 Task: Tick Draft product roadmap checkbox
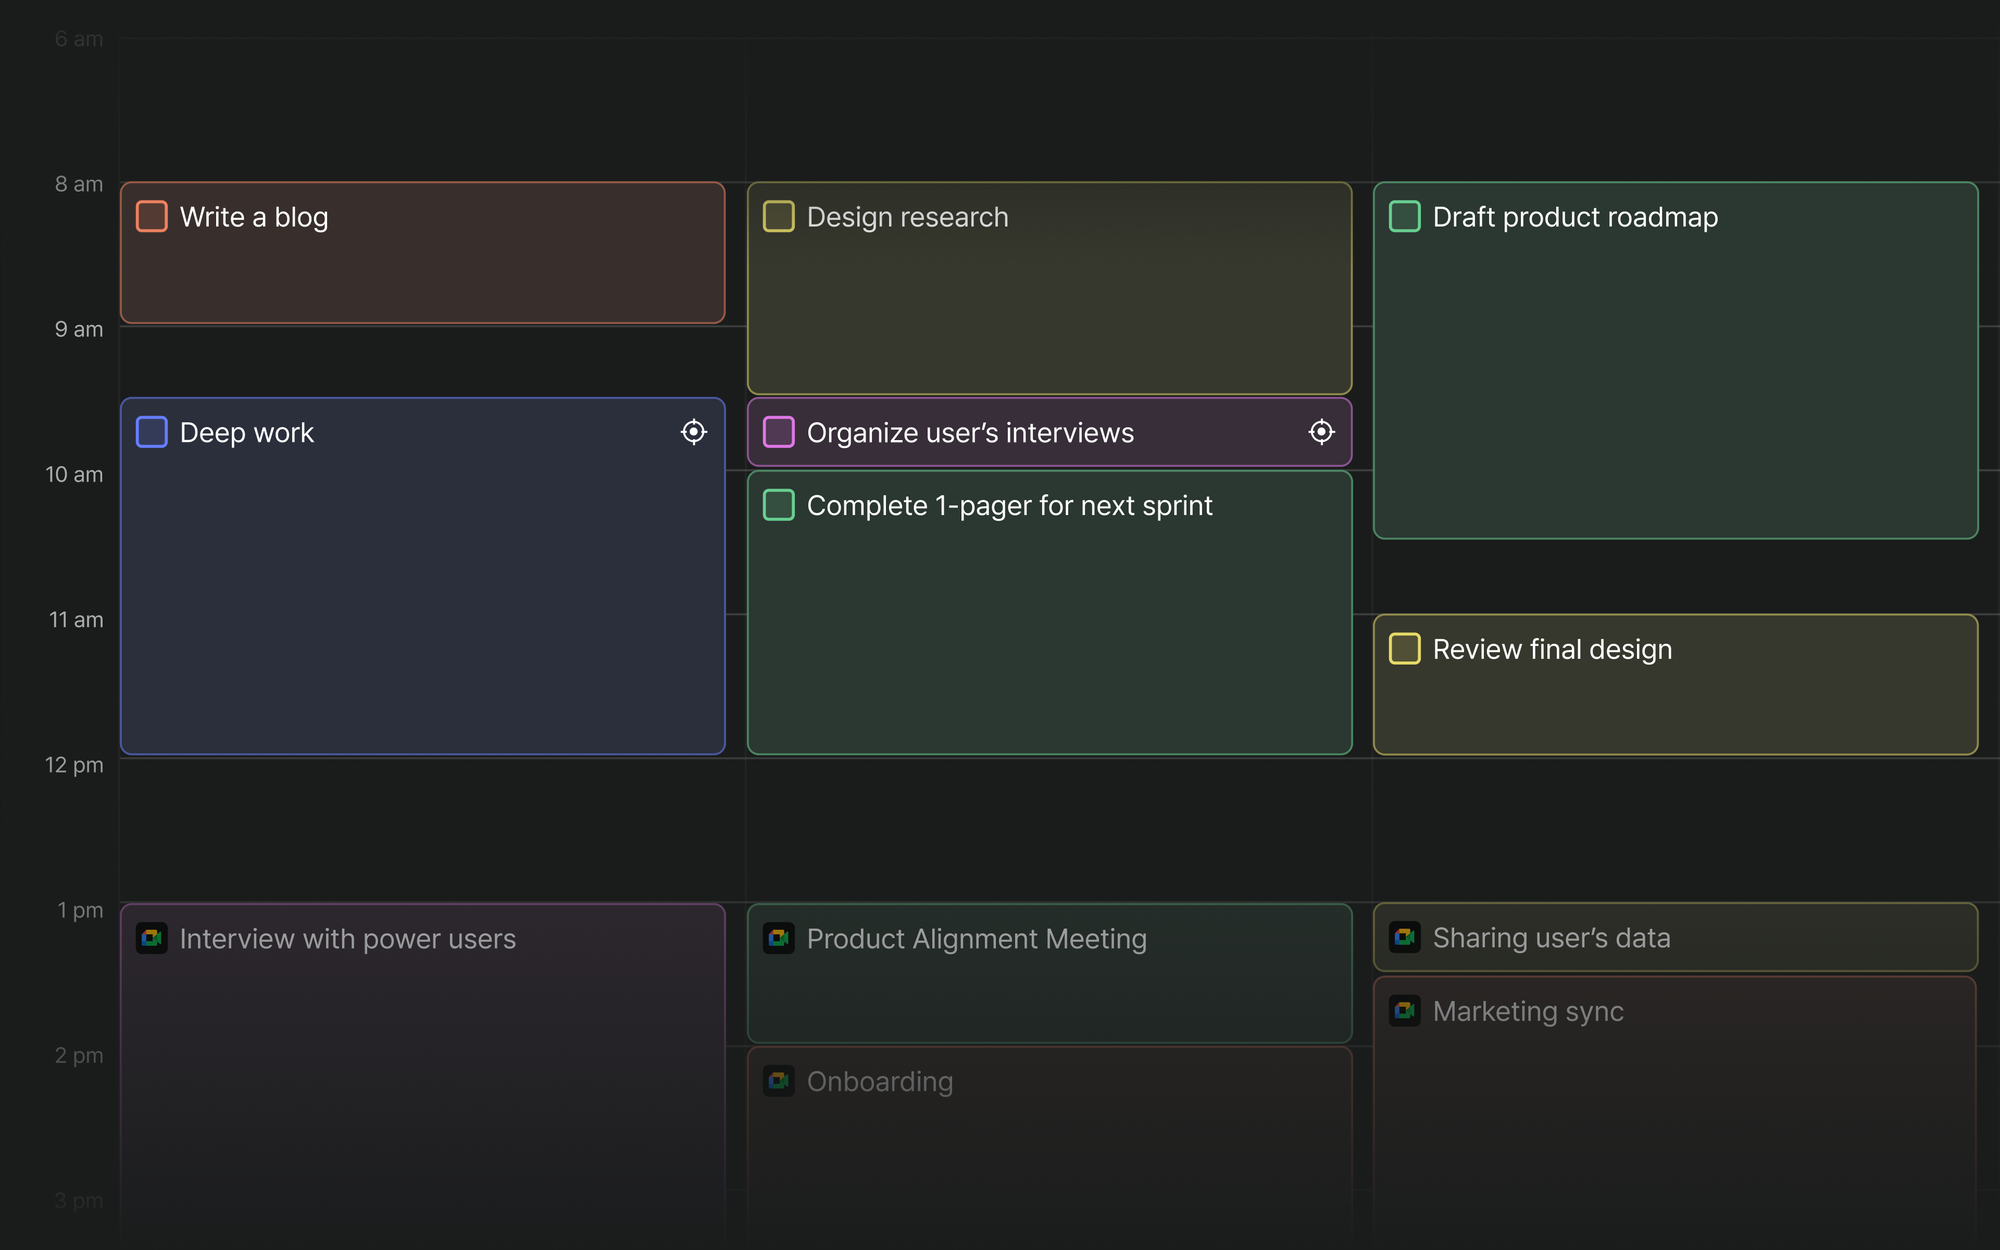pos(1404,217)
